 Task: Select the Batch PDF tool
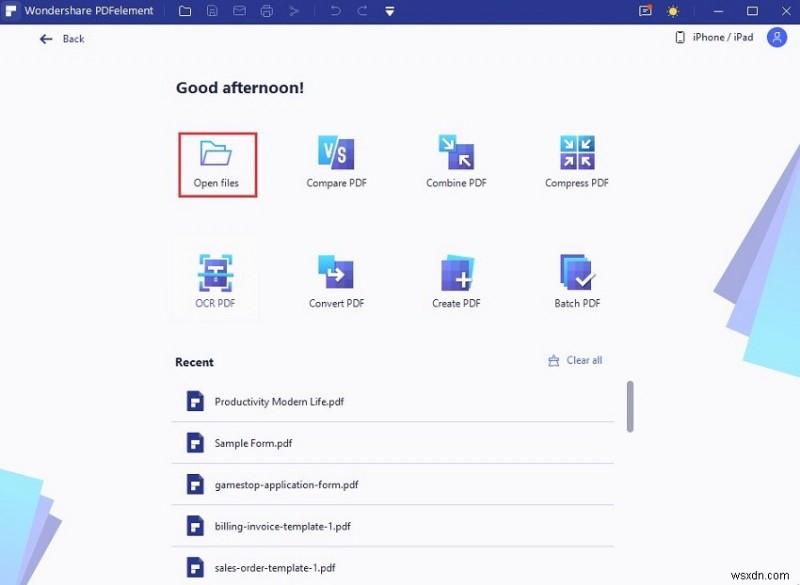(575, 270)
